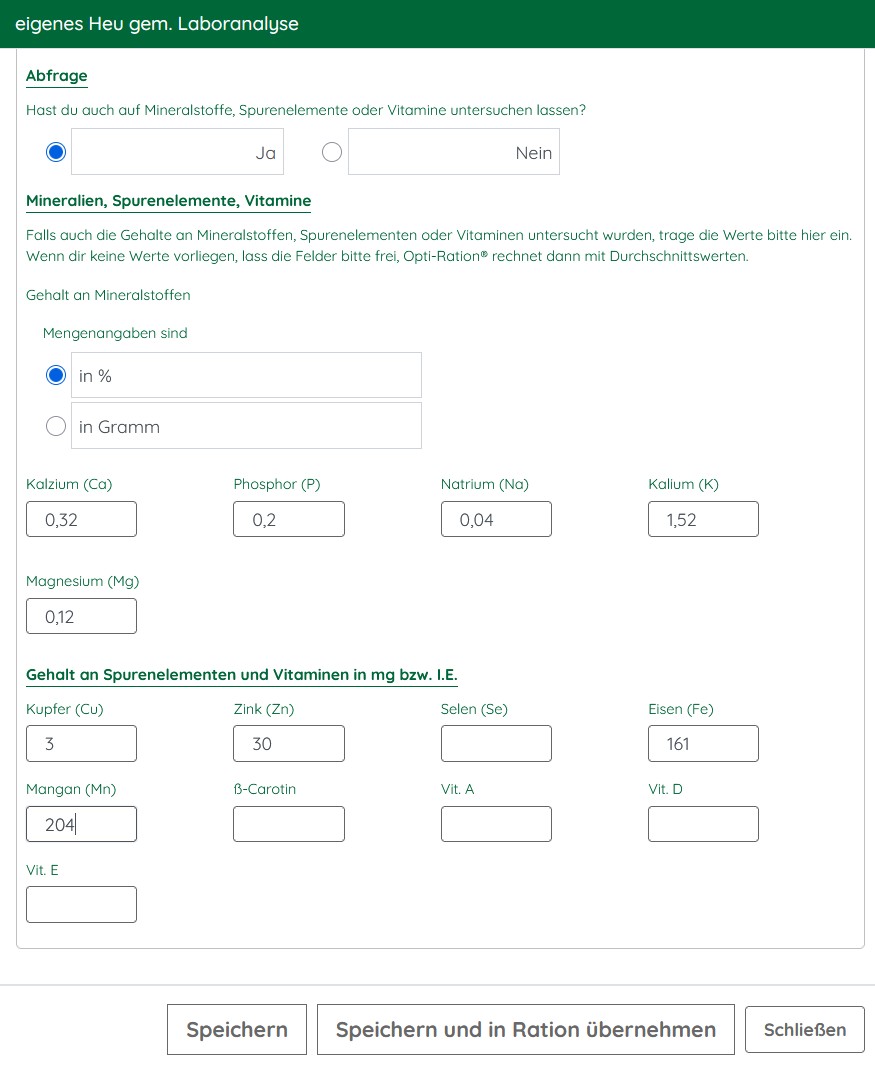Screen dimensions: 875x1066
Task: Choose 'in %' for mineral amounts
Action: click(x=56, y=376)
